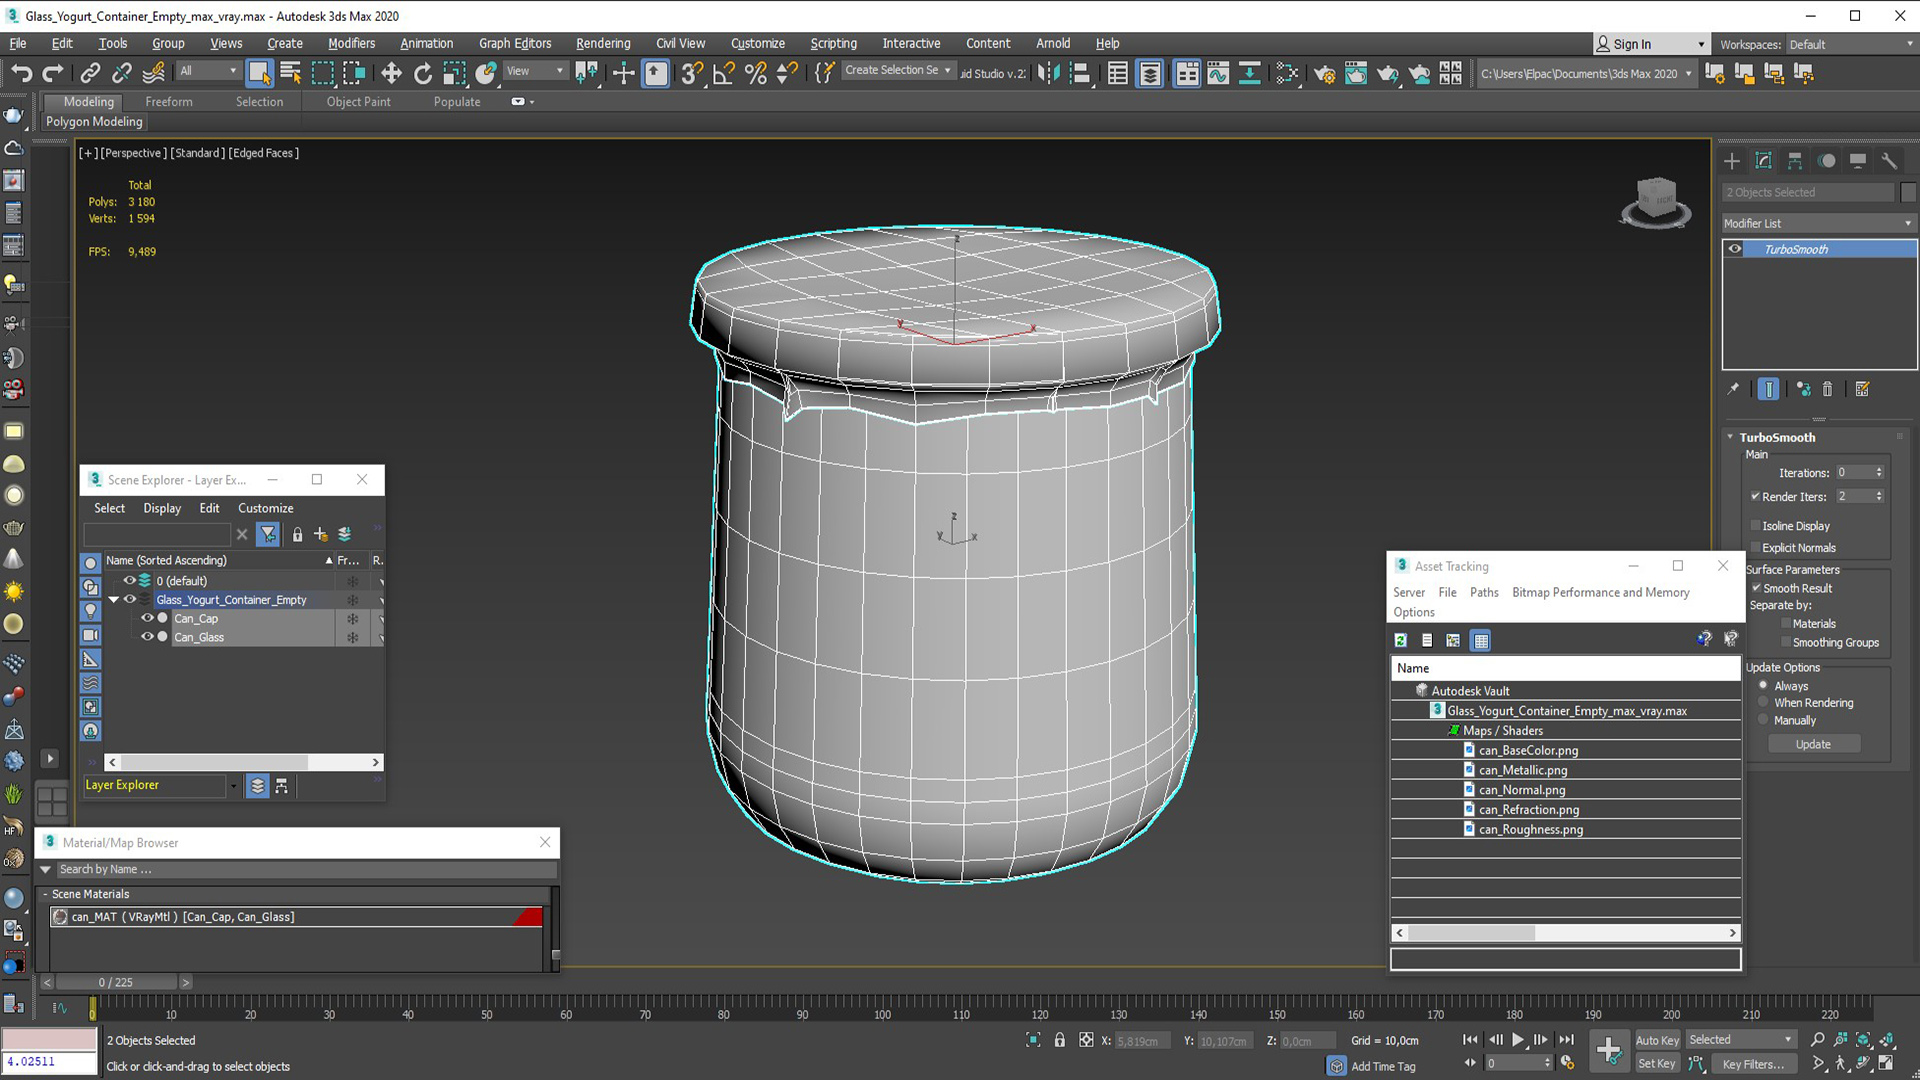Click the Zoom Extents navigation icon
Image resolution: width=1920 pixels, height=1080 pixels.
1863,1040
